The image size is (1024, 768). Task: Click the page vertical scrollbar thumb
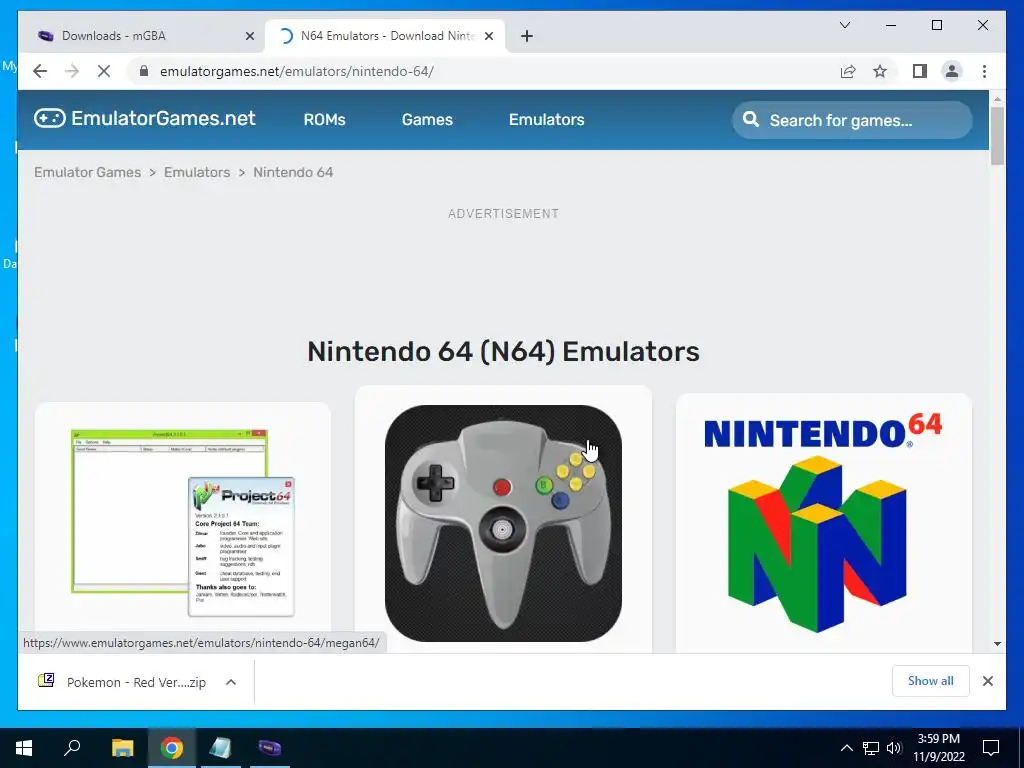[997, 135]
